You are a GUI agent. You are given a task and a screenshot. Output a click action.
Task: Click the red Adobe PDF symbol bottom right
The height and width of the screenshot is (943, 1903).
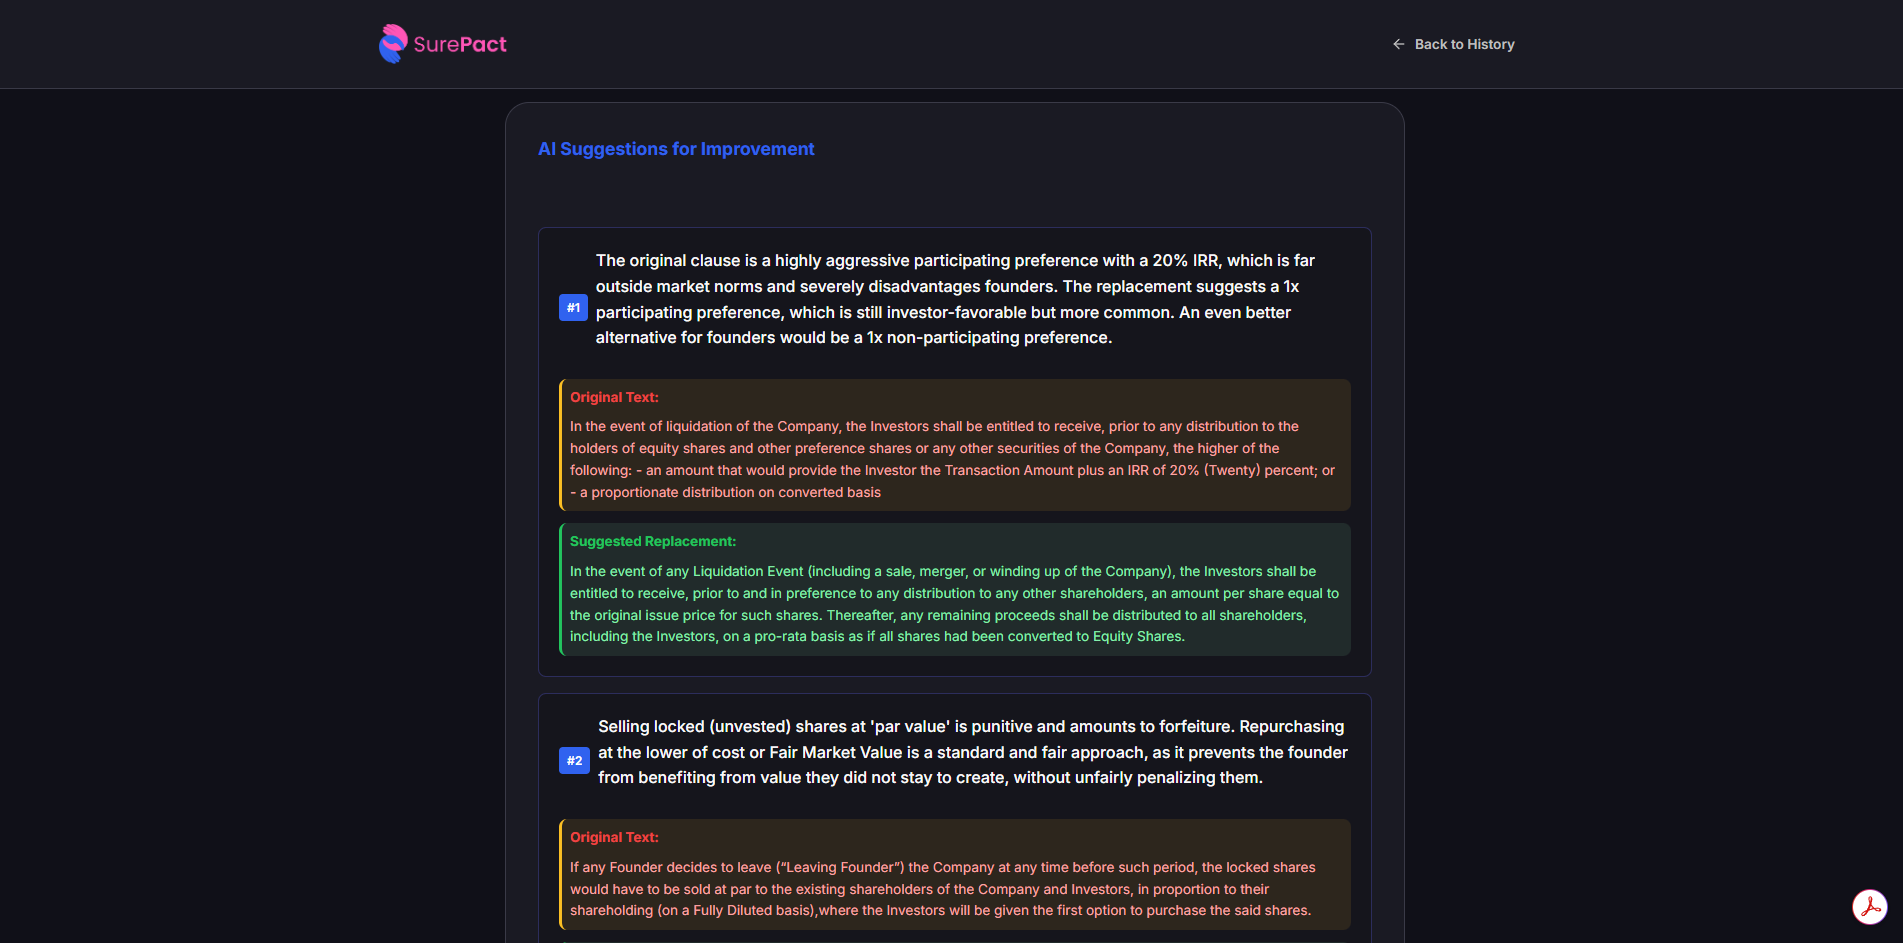pyautogui.click(x=1870, y=908)
